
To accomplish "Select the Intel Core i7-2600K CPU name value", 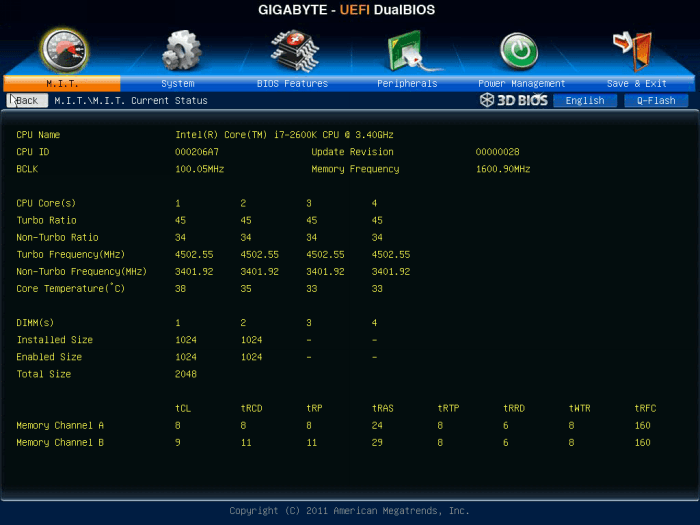I will pyautogui.click(x=284, y=135).
